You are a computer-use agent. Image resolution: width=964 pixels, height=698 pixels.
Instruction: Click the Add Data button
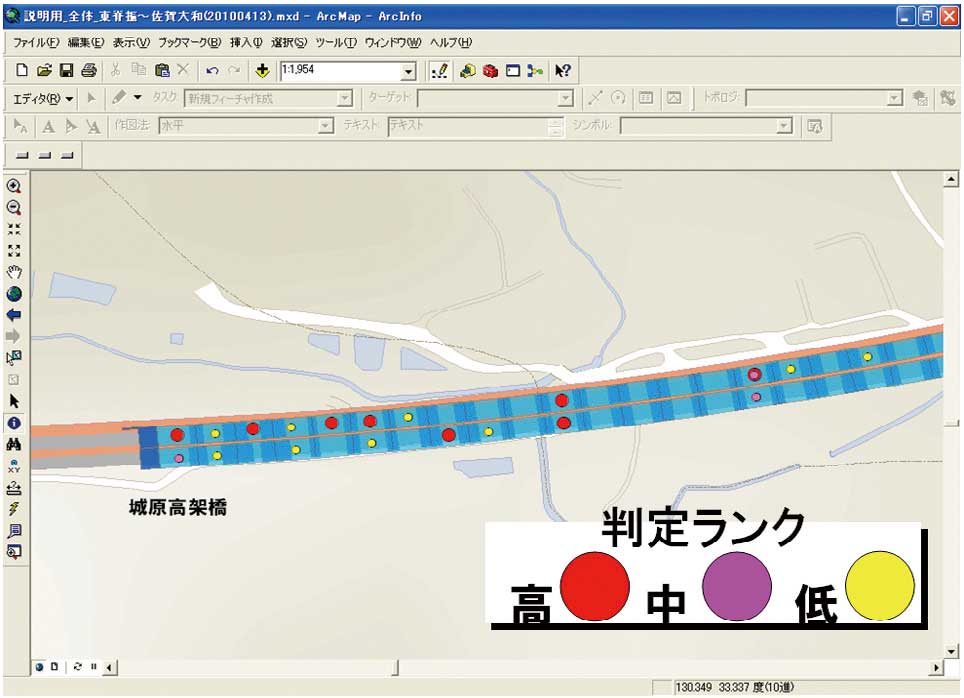click(263, 70)
